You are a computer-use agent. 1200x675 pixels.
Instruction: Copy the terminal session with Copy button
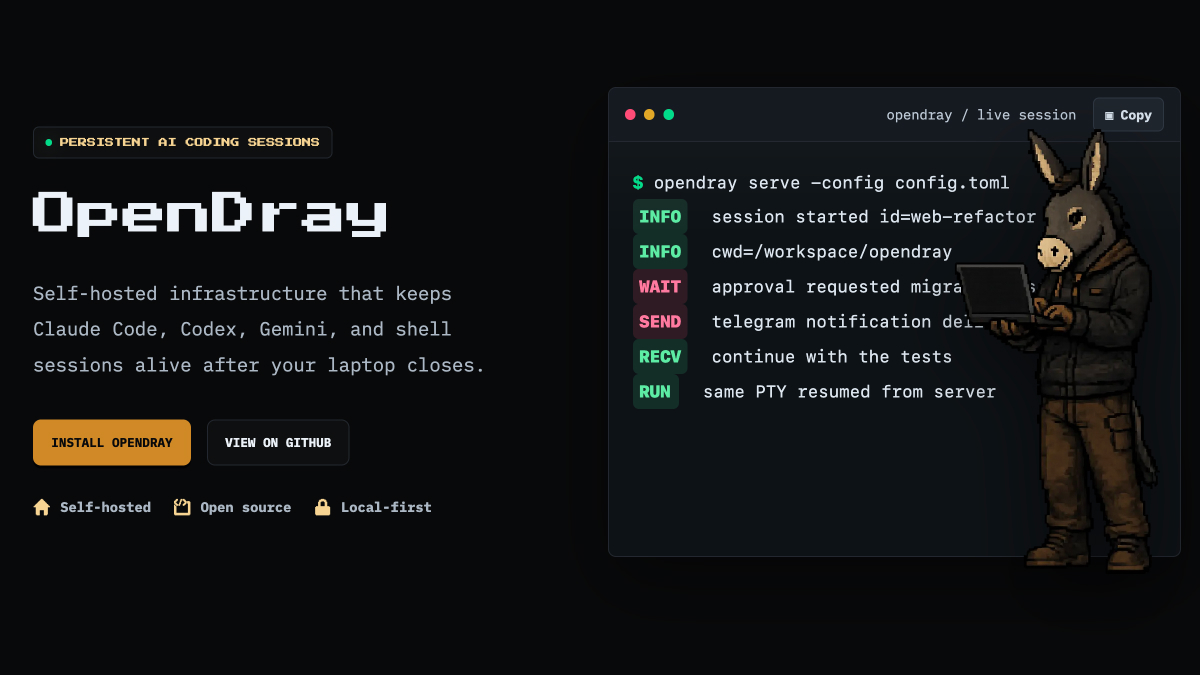[x=1128, y=115]
